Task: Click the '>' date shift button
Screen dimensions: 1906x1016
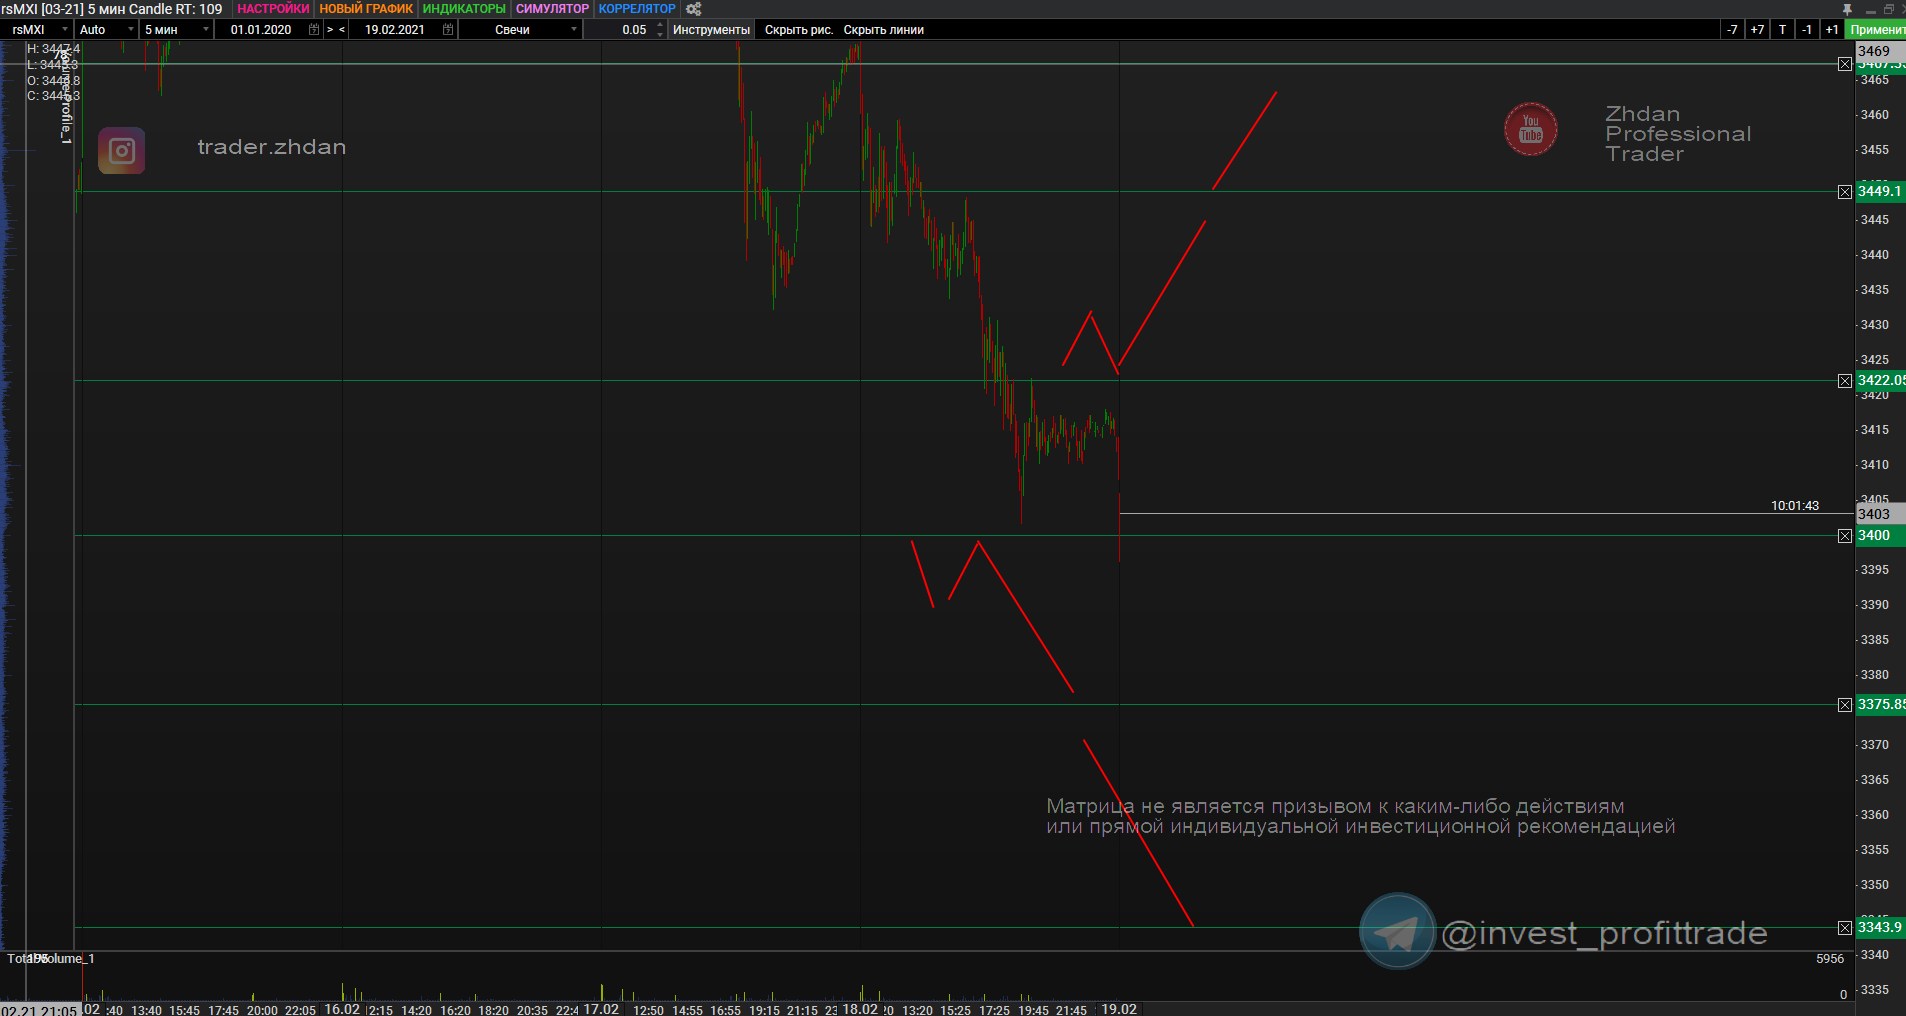Action: [330, 30]
